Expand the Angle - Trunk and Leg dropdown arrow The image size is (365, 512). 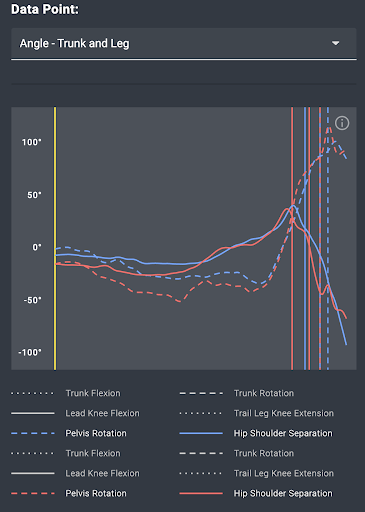pyautogui.click(x=335, y=43)
